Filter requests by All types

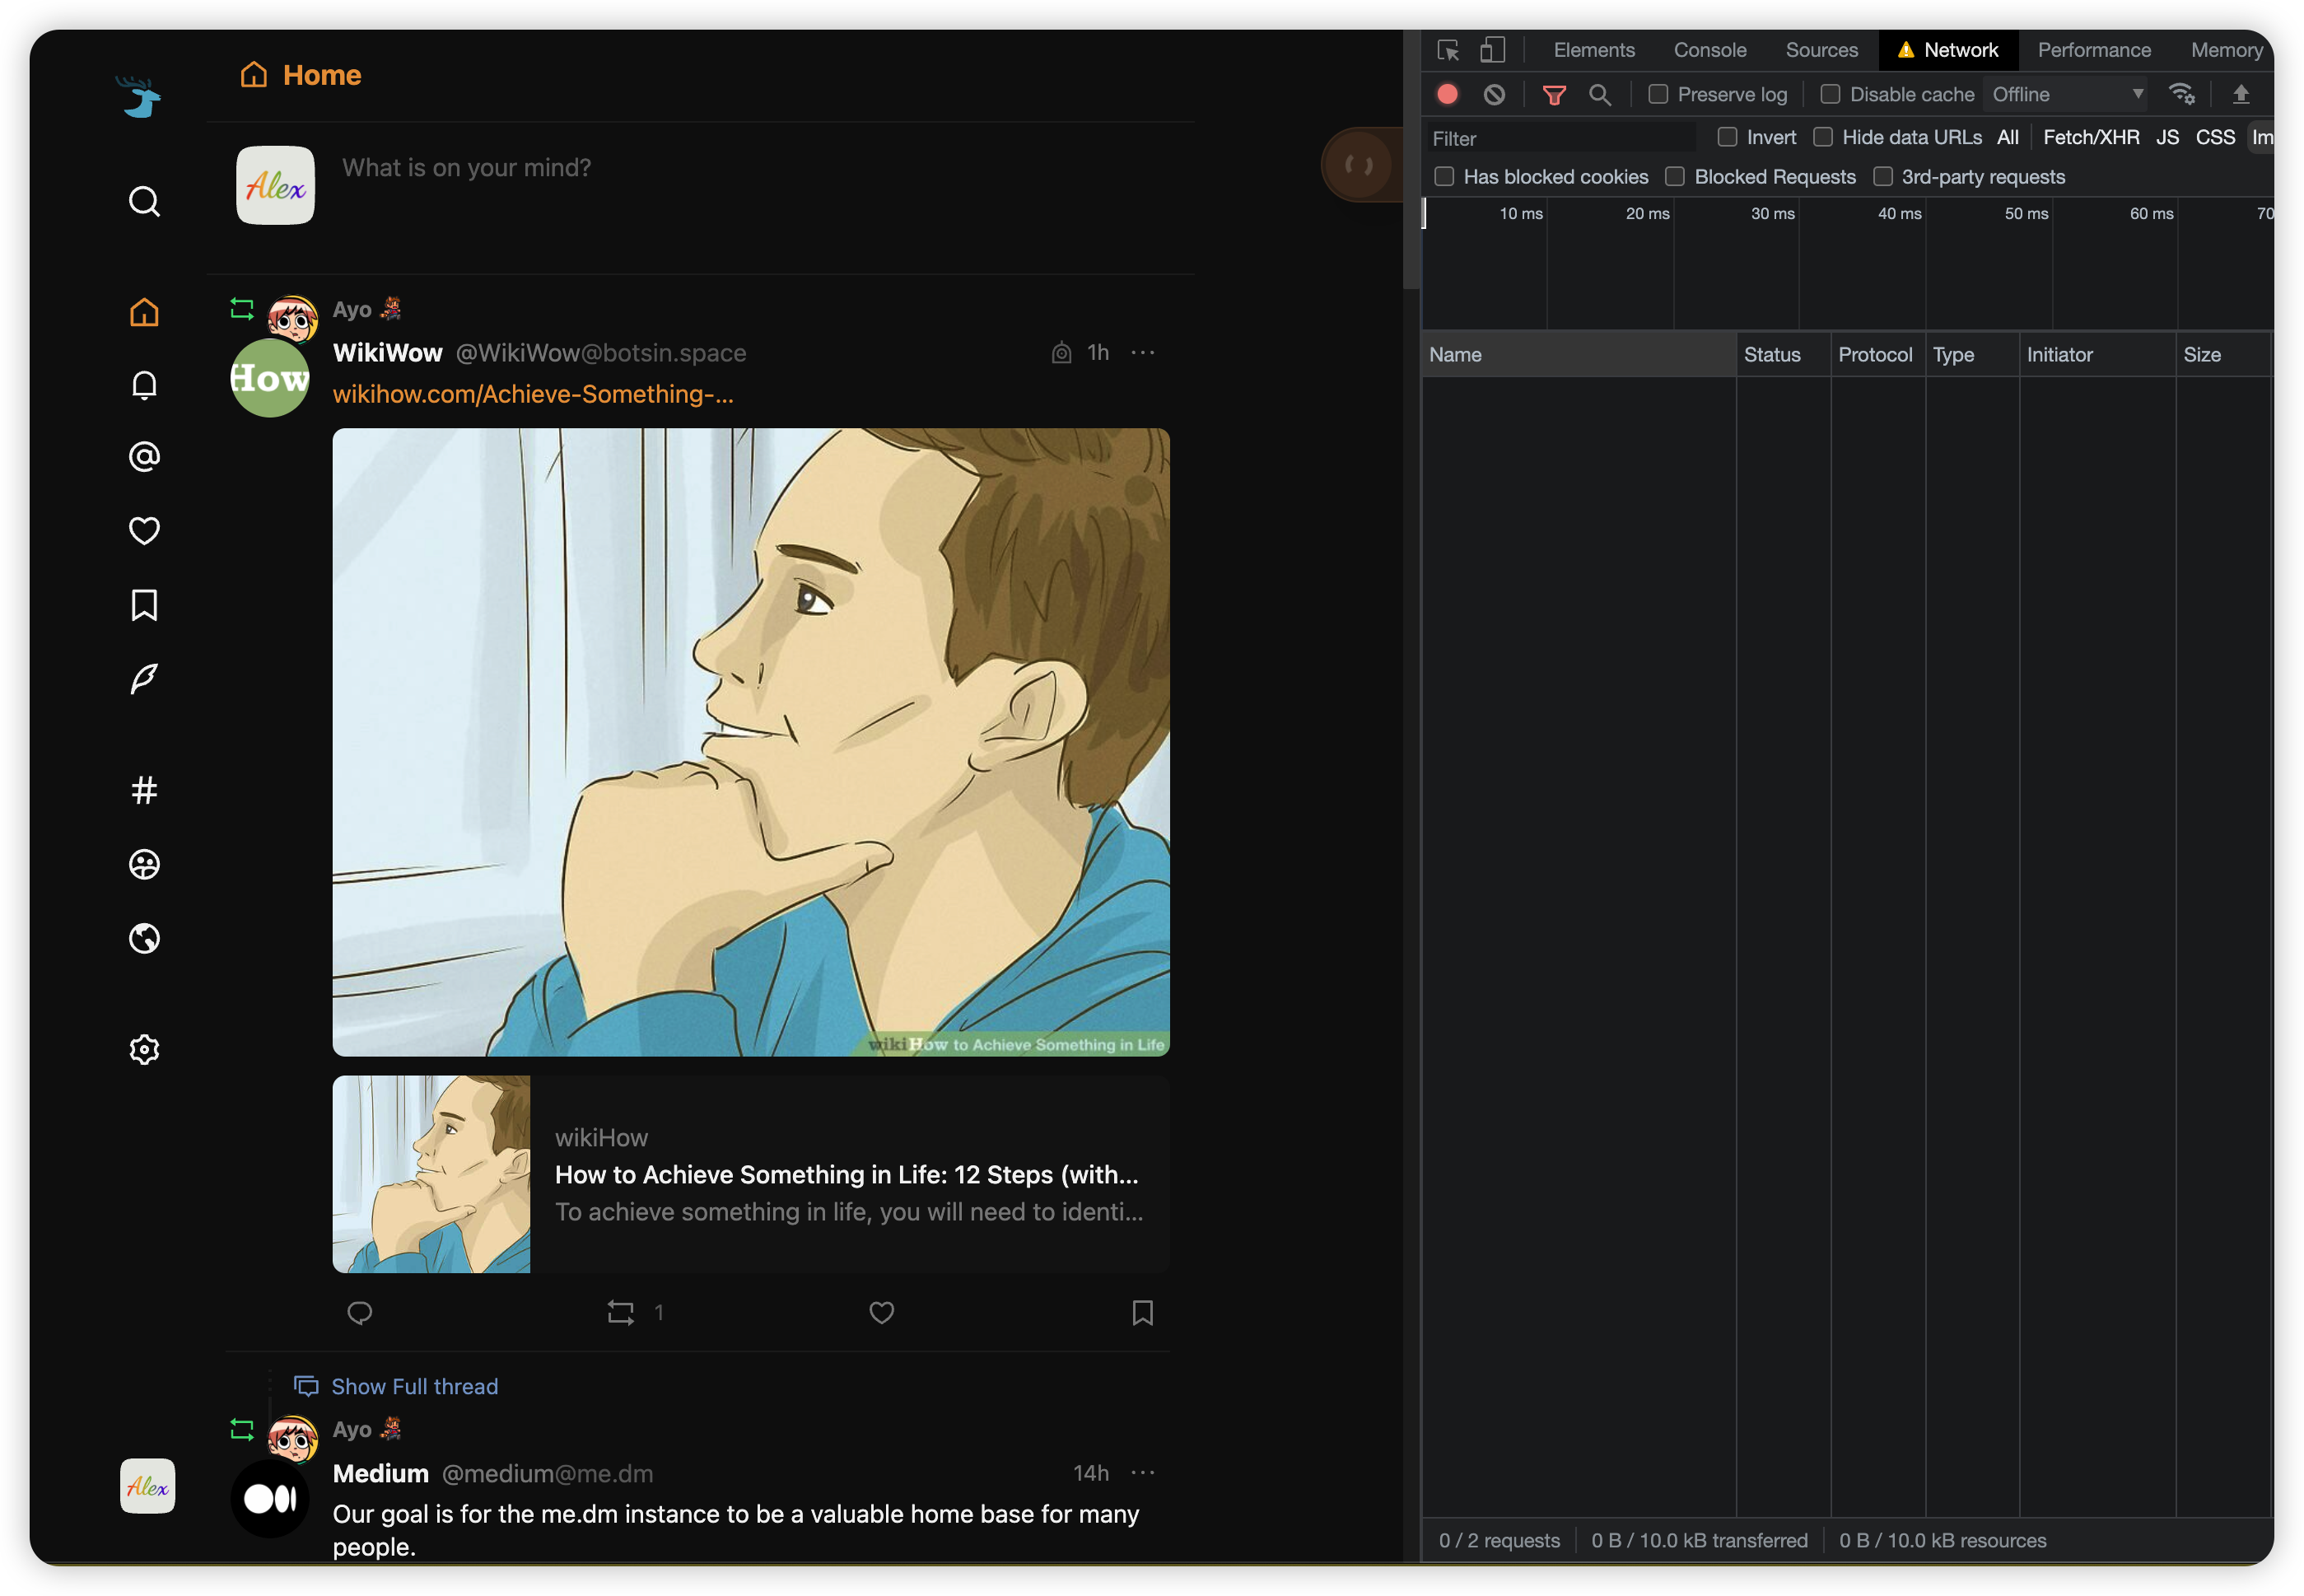[x=2007, y=137]
